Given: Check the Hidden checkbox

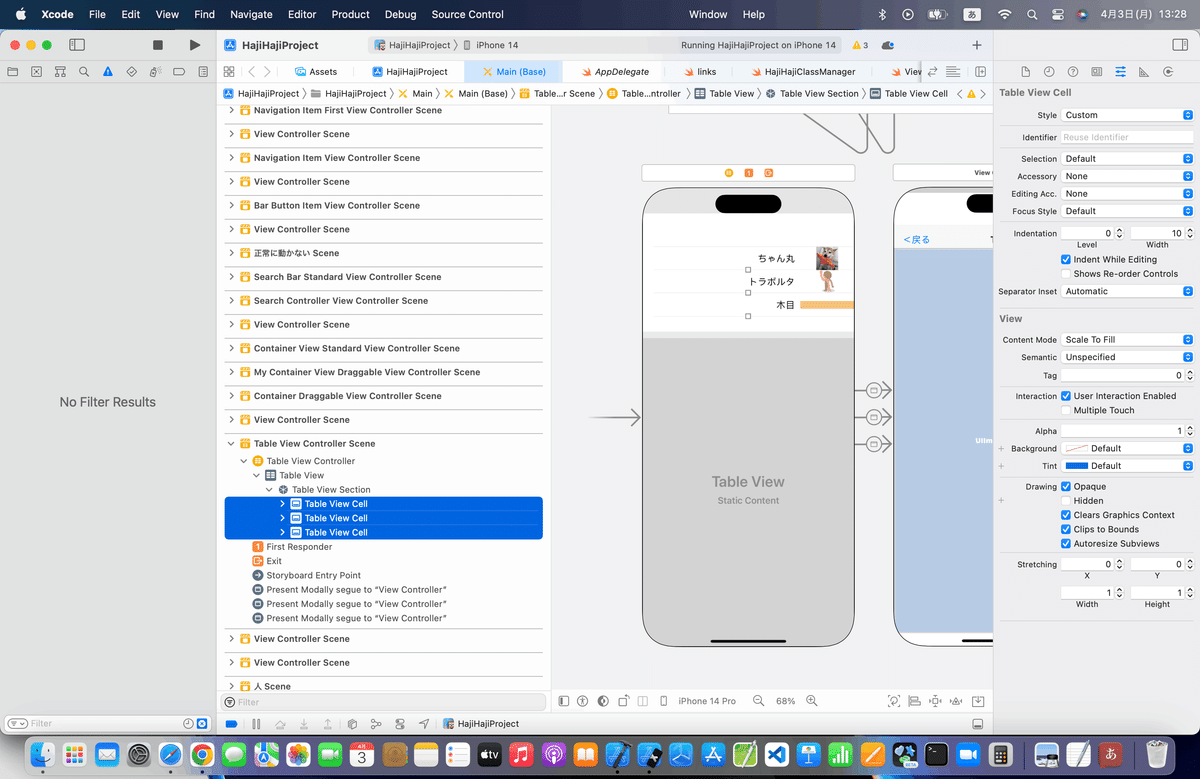Looking at the screenshot, I should [x=1066, y=501].
